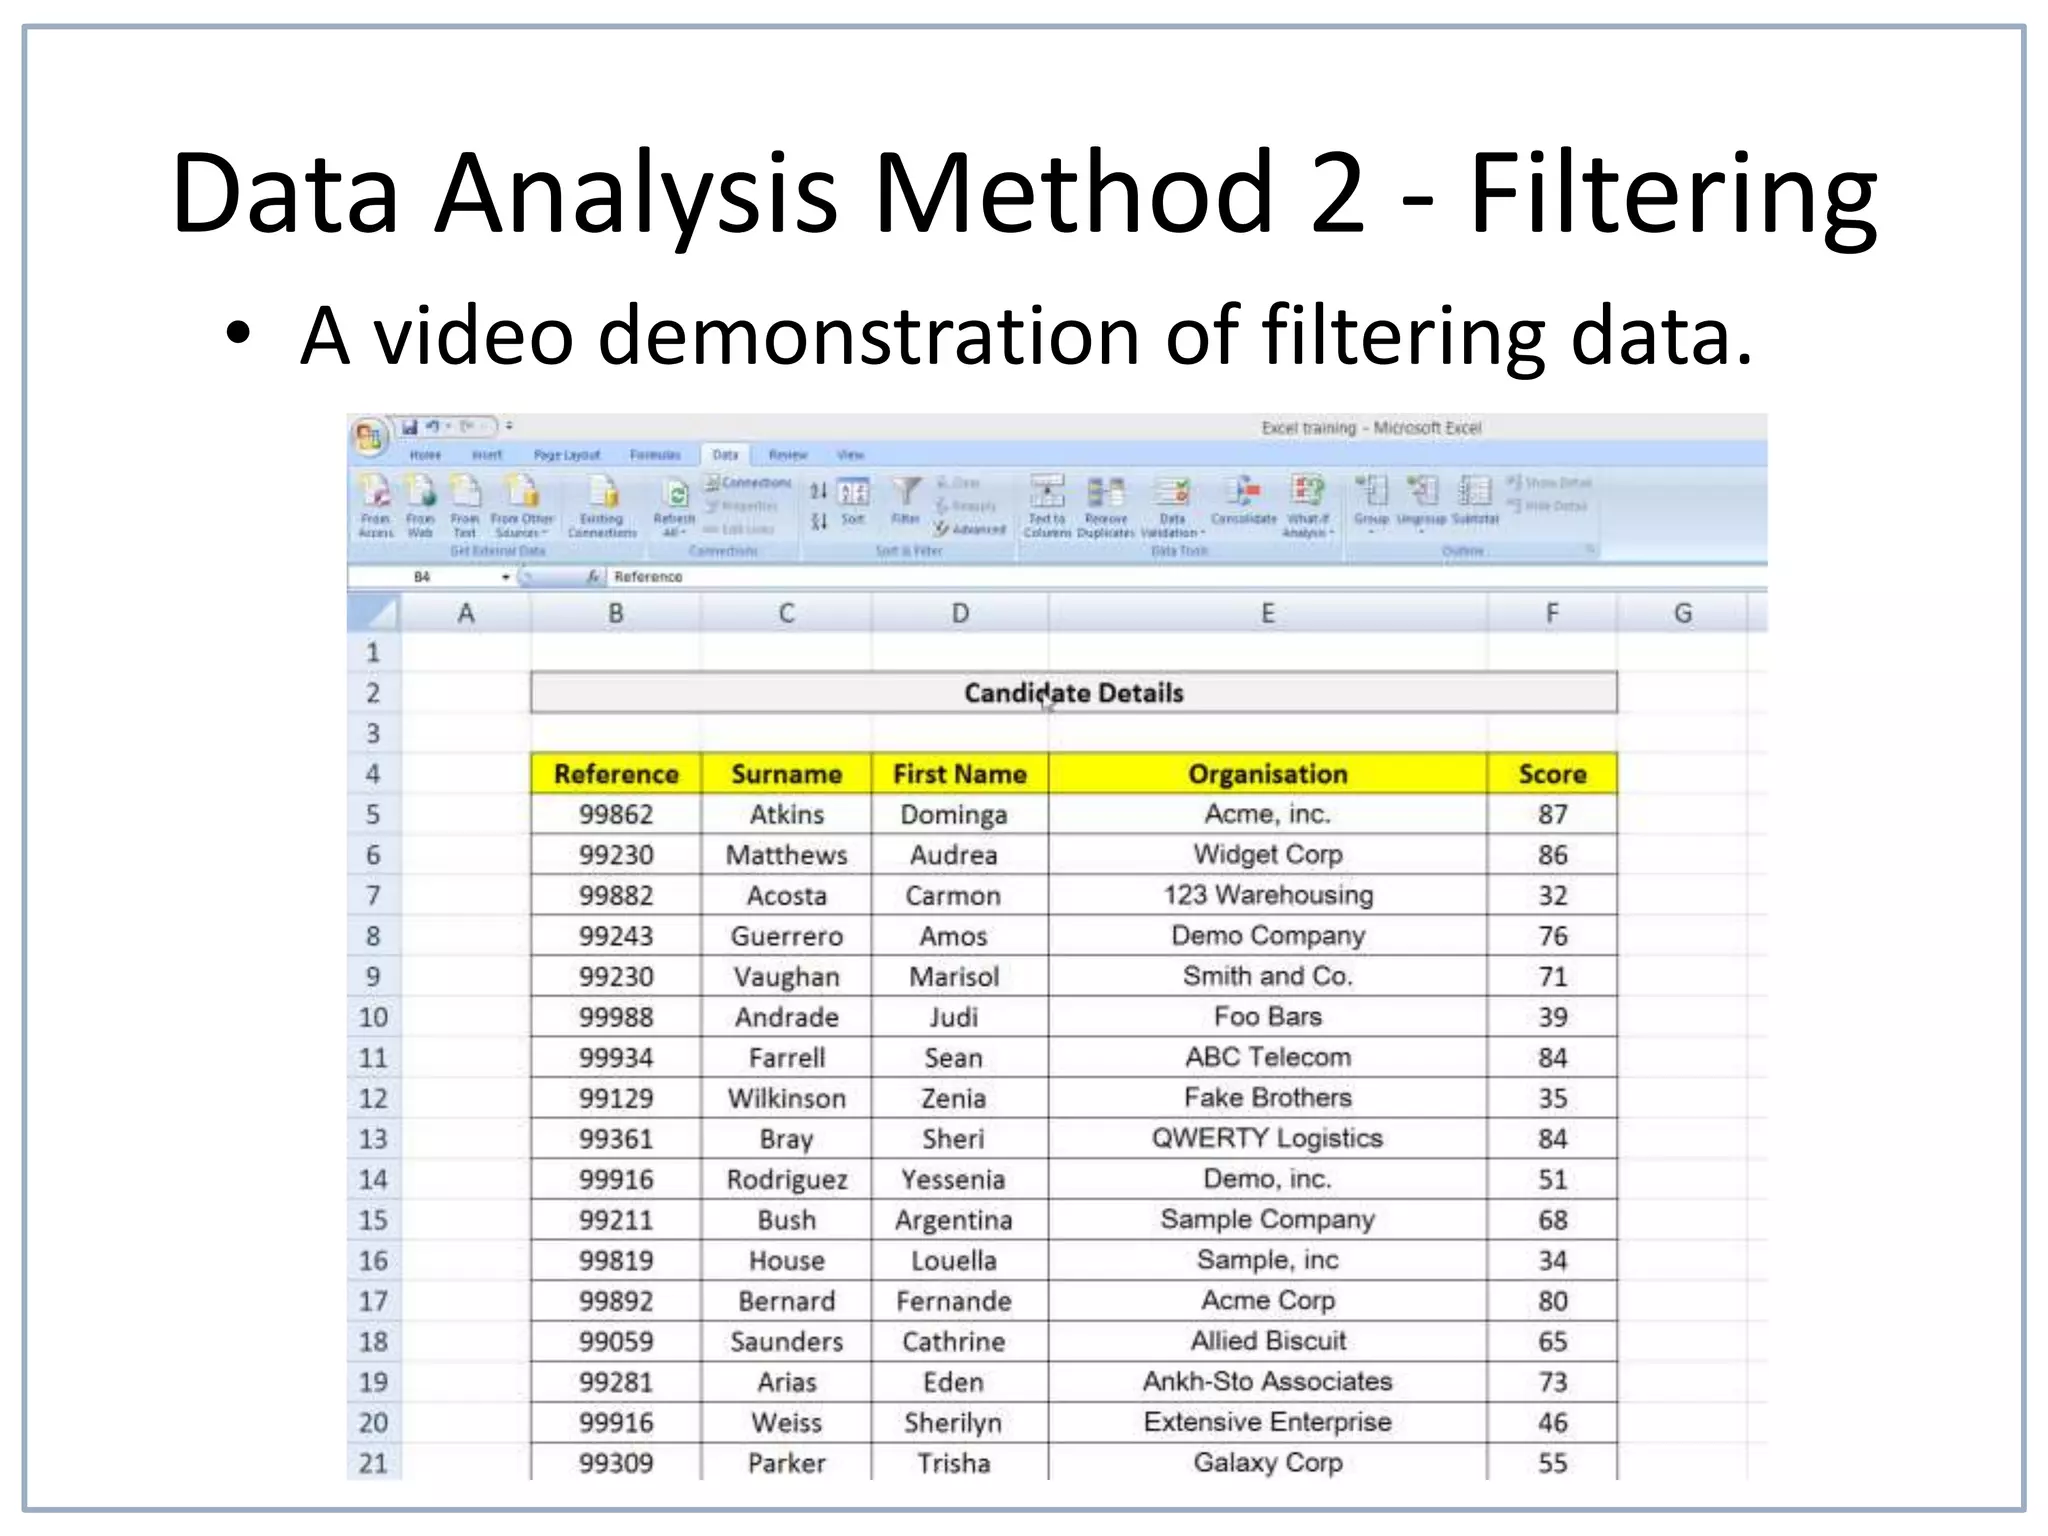Click the Organisation header cell

pos(1268,774)
